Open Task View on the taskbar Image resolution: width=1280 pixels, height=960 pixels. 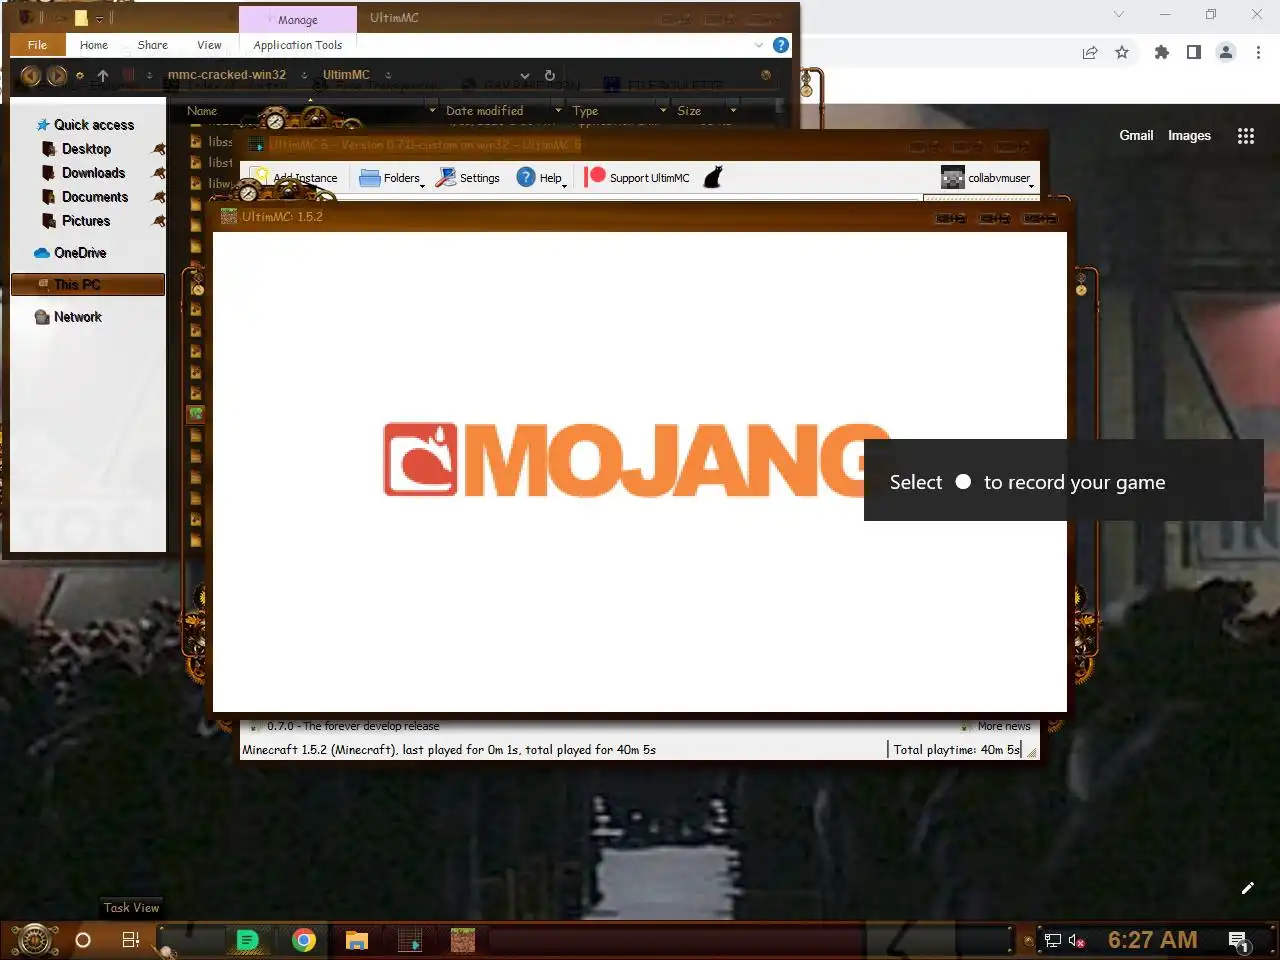click(130, 940)
